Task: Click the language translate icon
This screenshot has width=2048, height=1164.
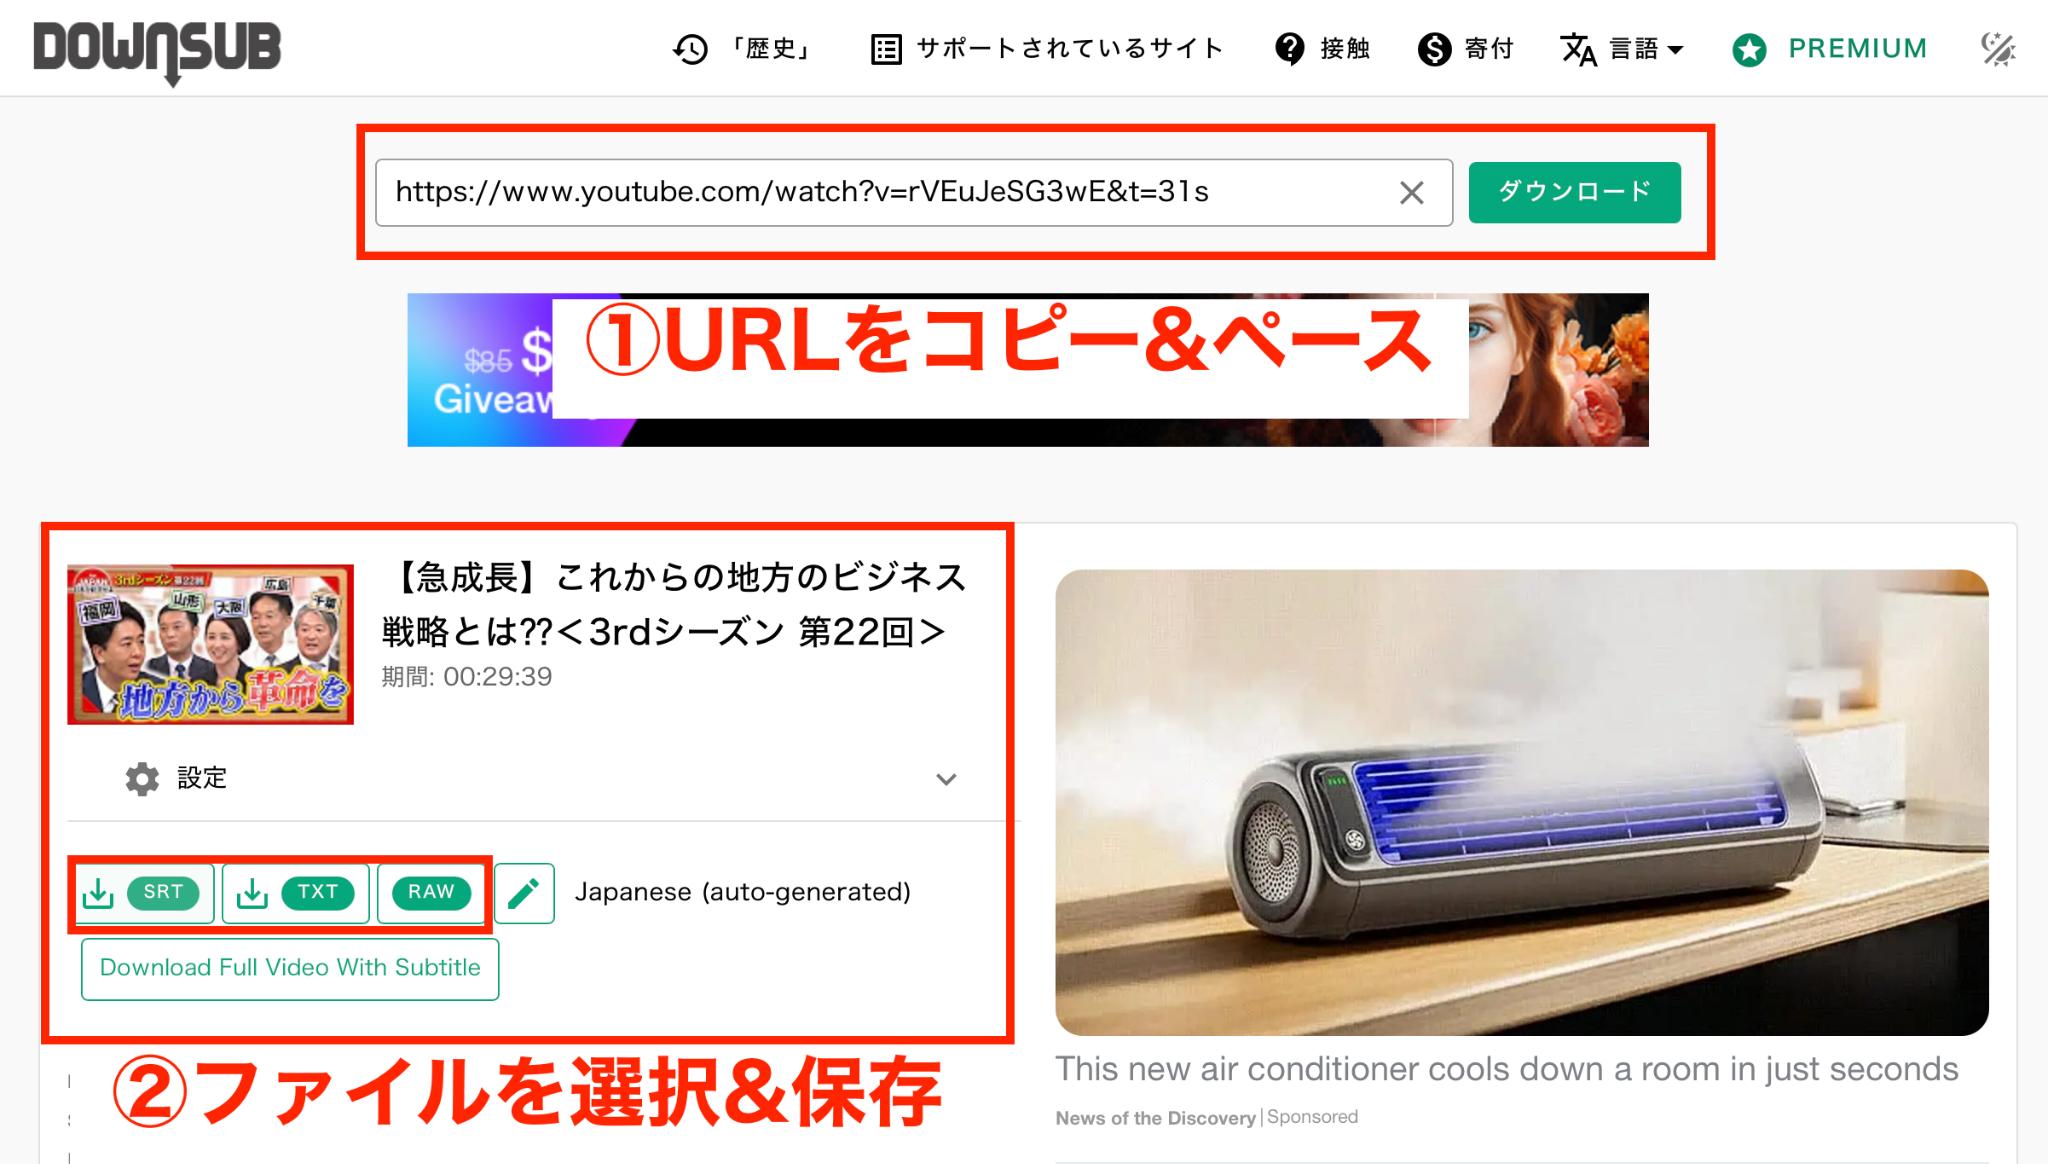Action: pos(1578,49)
